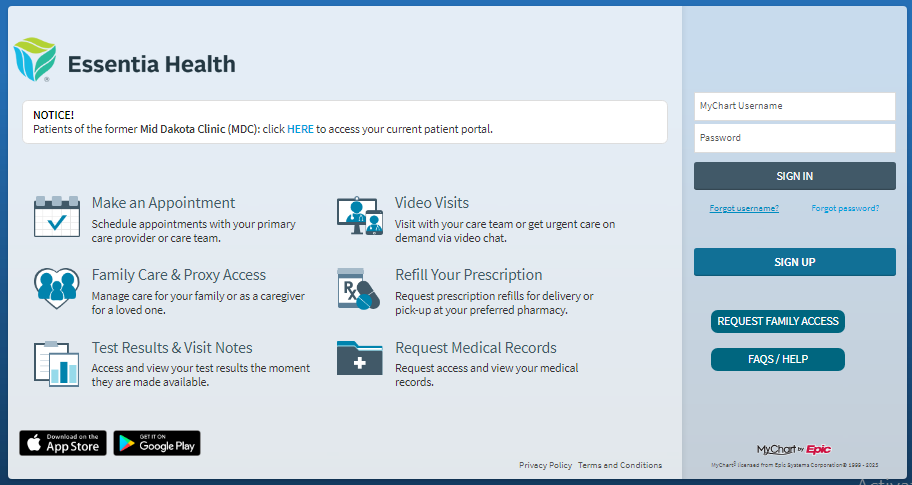Click the Refill Your Prescription heading
This screenshot has width=912, height=485.
[x=469, y=275]
